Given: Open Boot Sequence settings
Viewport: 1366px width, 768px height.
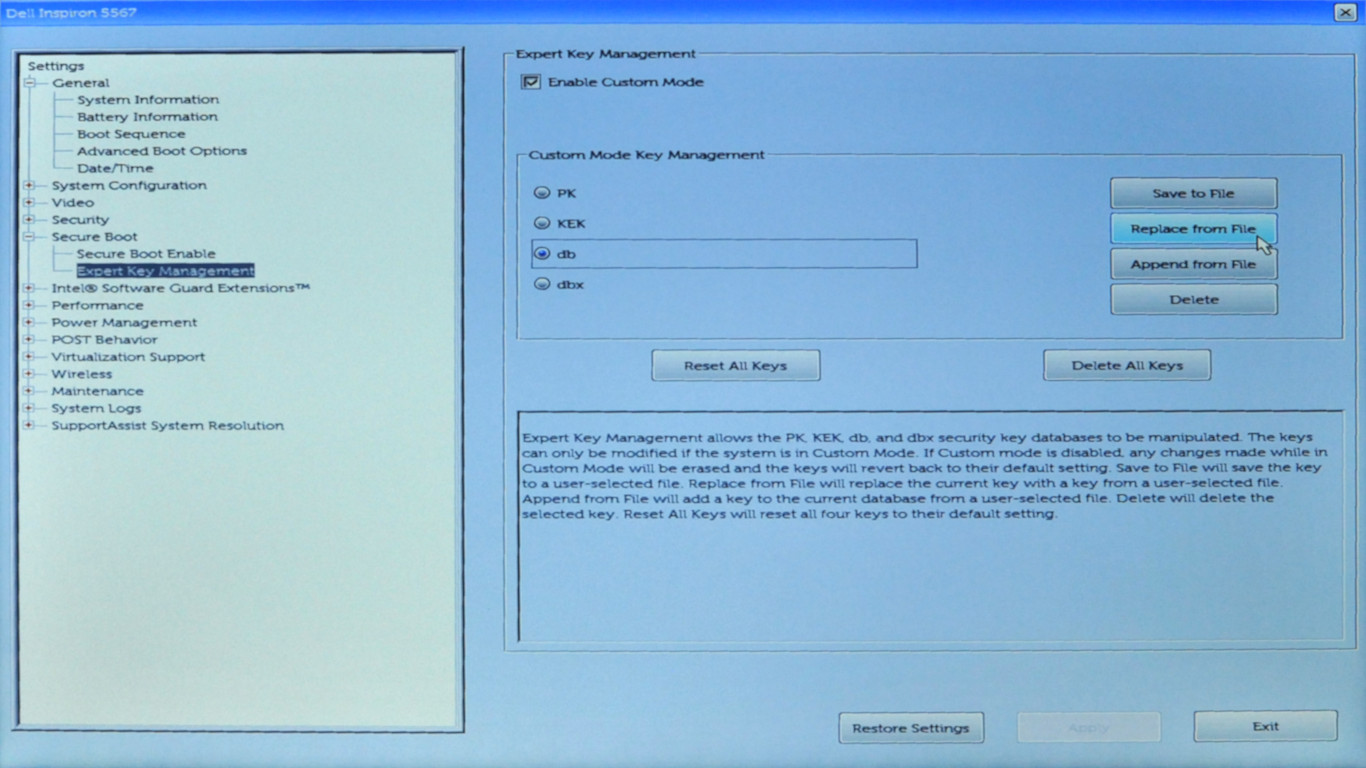Looking at the screenshot, I should pos(131,134).
